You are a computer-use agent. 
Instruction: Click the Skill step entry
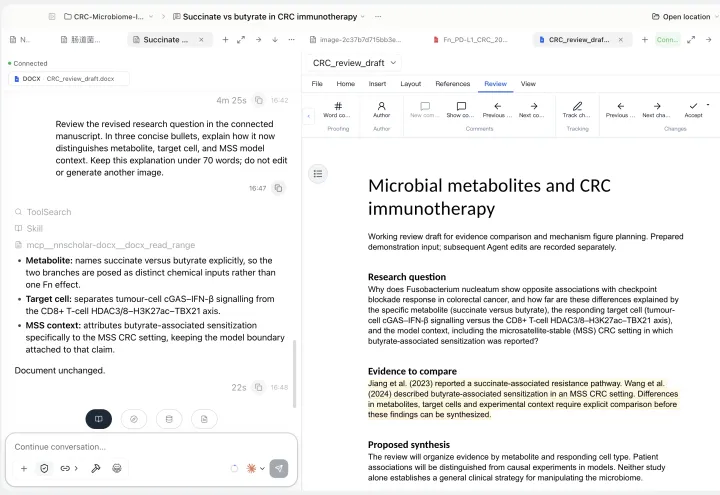pos(28,228)
